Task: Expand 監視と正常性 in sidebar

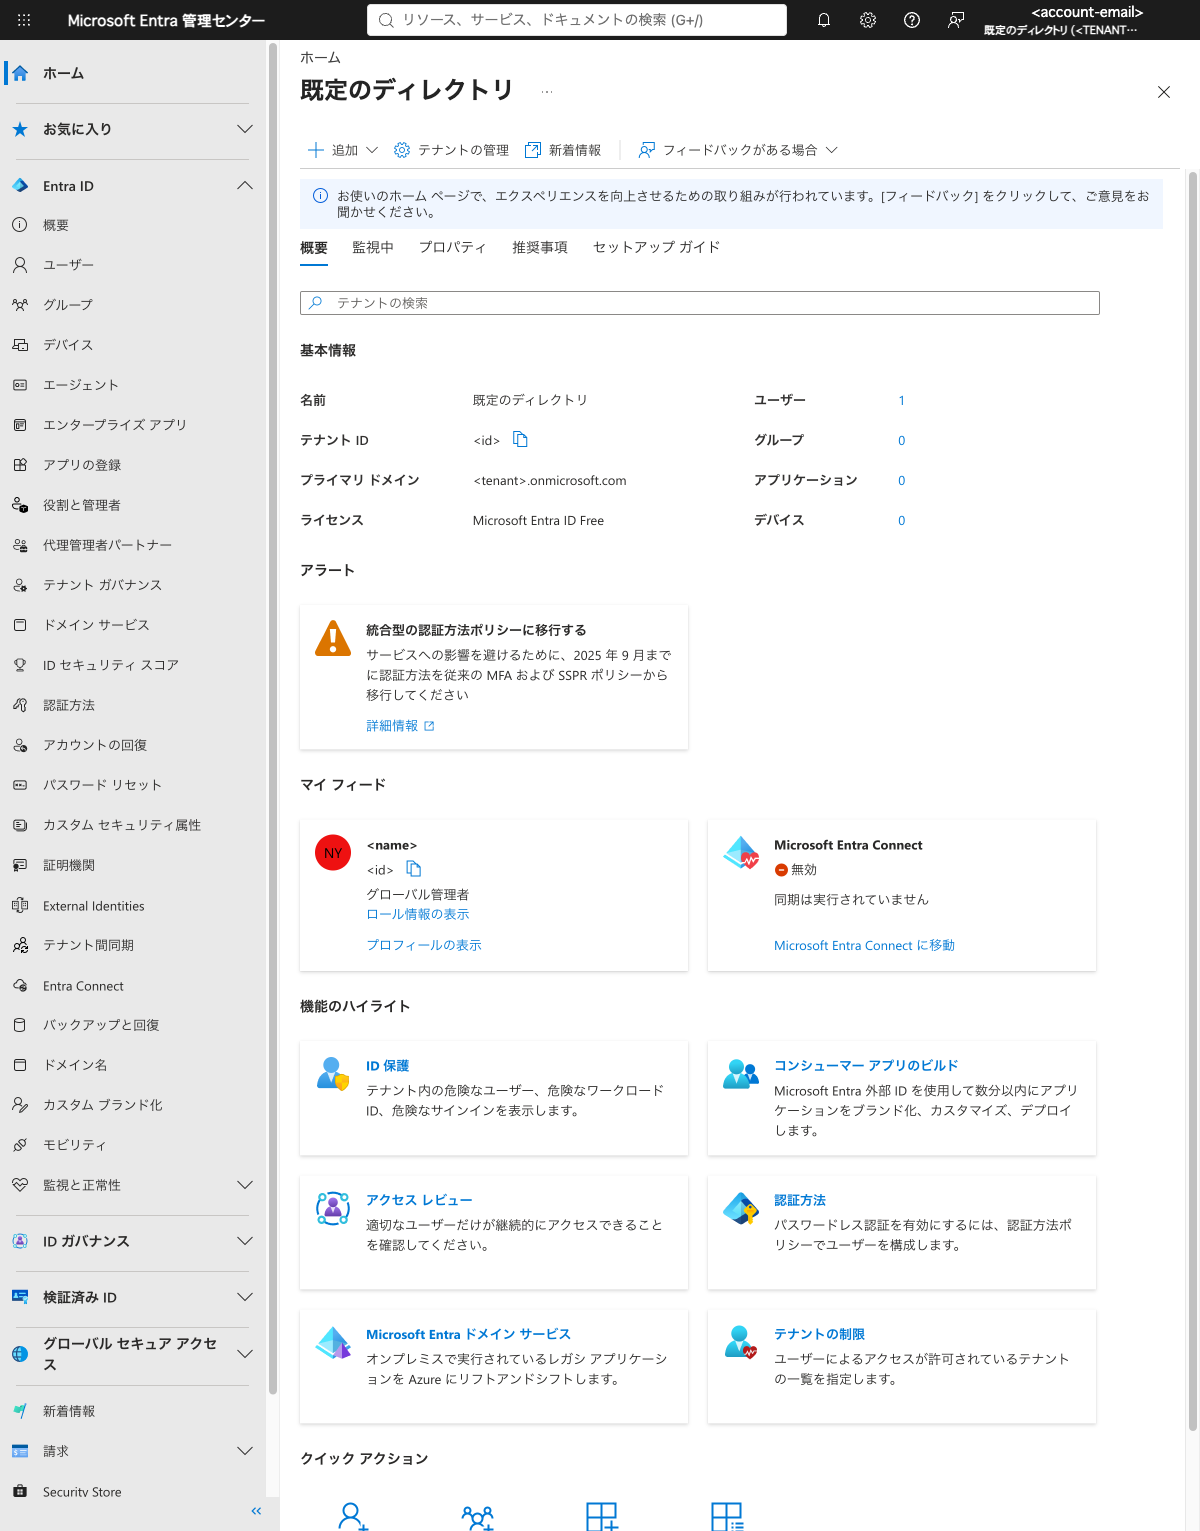Action: (245, 1185)
